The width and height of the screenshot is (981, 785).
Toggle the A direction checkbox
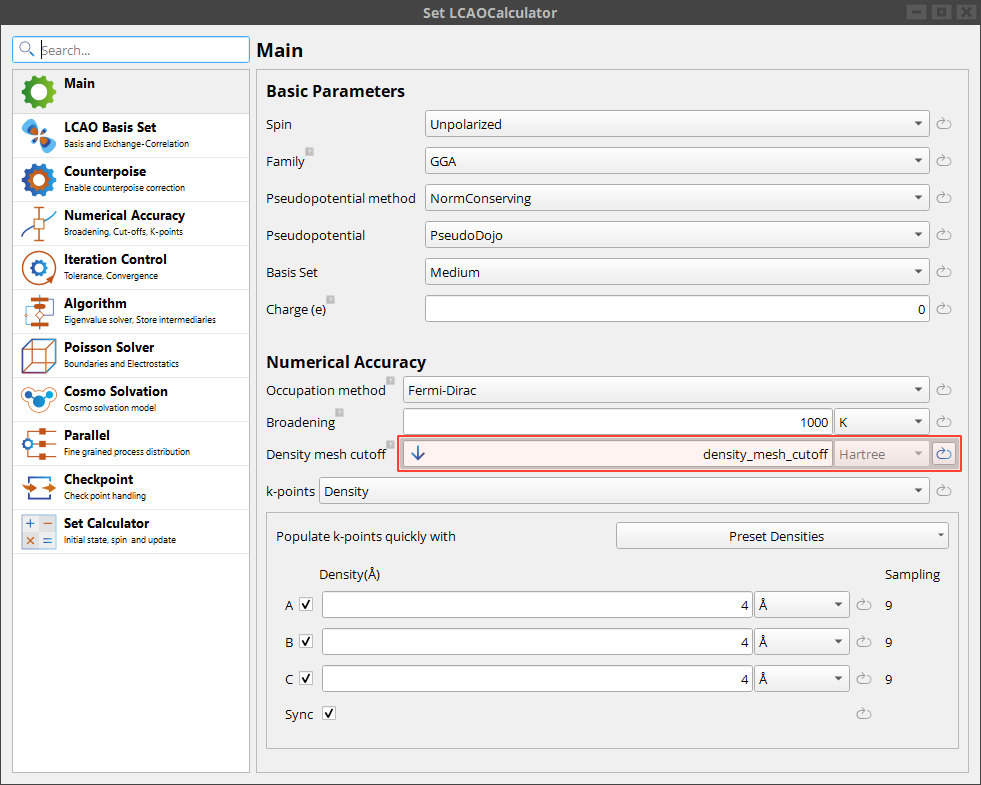(x=306, y=604)
